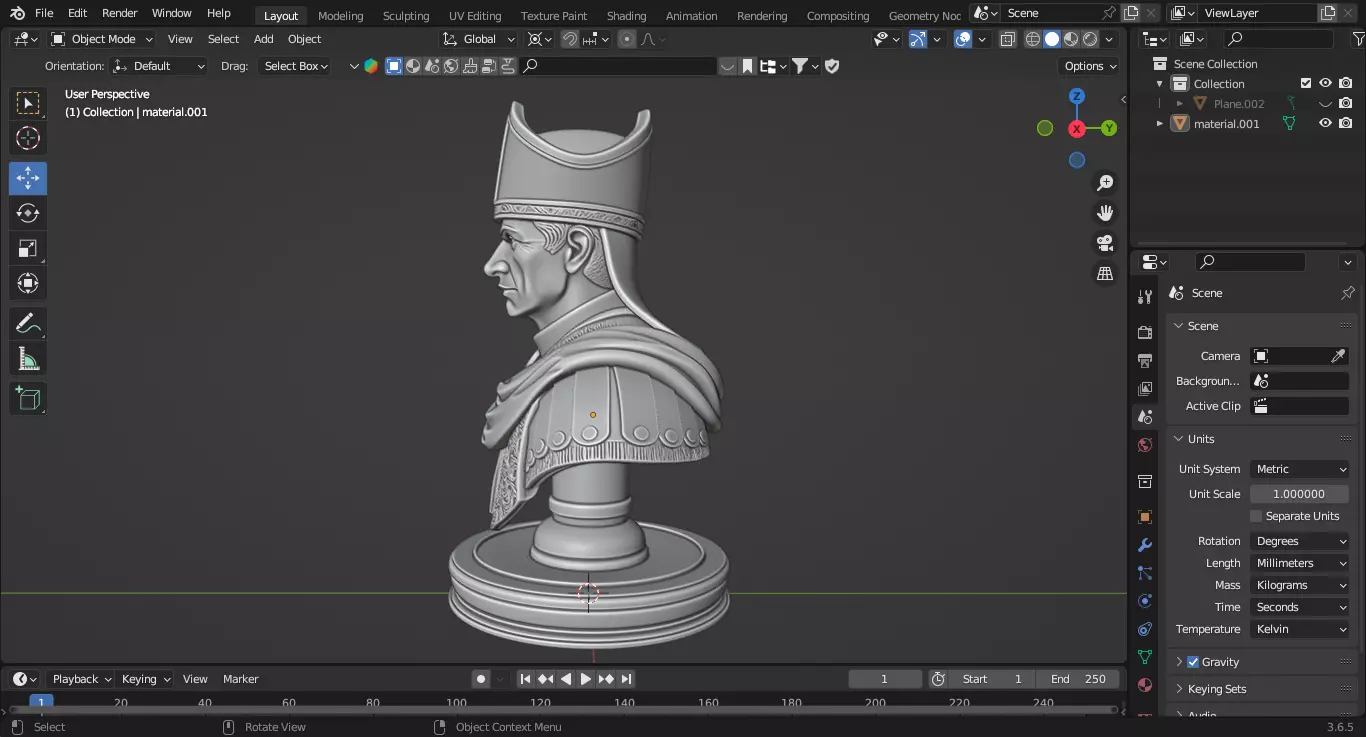This screenshot has width=1366, height=737.
Task: Open the Temperature Kelvin dropdown
Action: 1299,629
